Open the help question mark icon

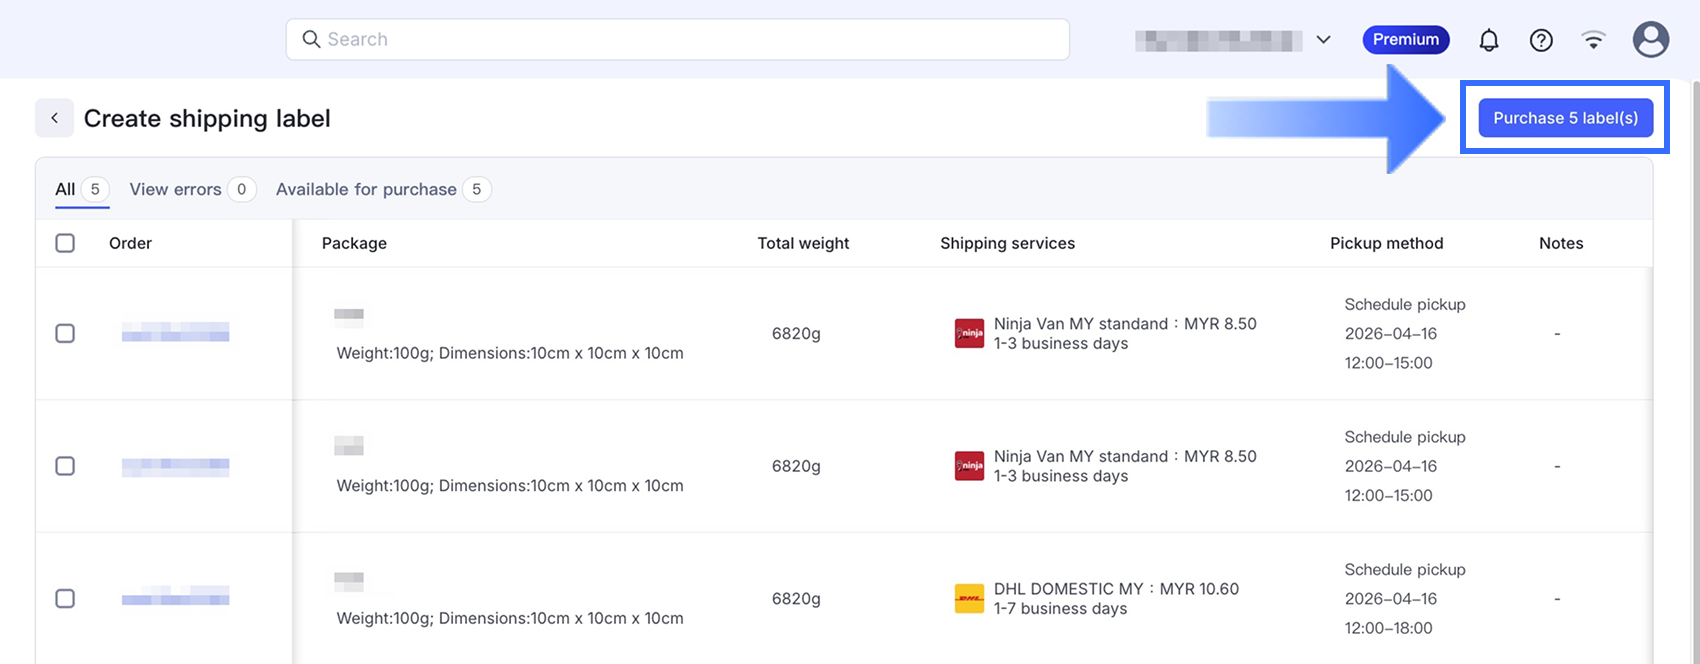(x=1541, y=40)
